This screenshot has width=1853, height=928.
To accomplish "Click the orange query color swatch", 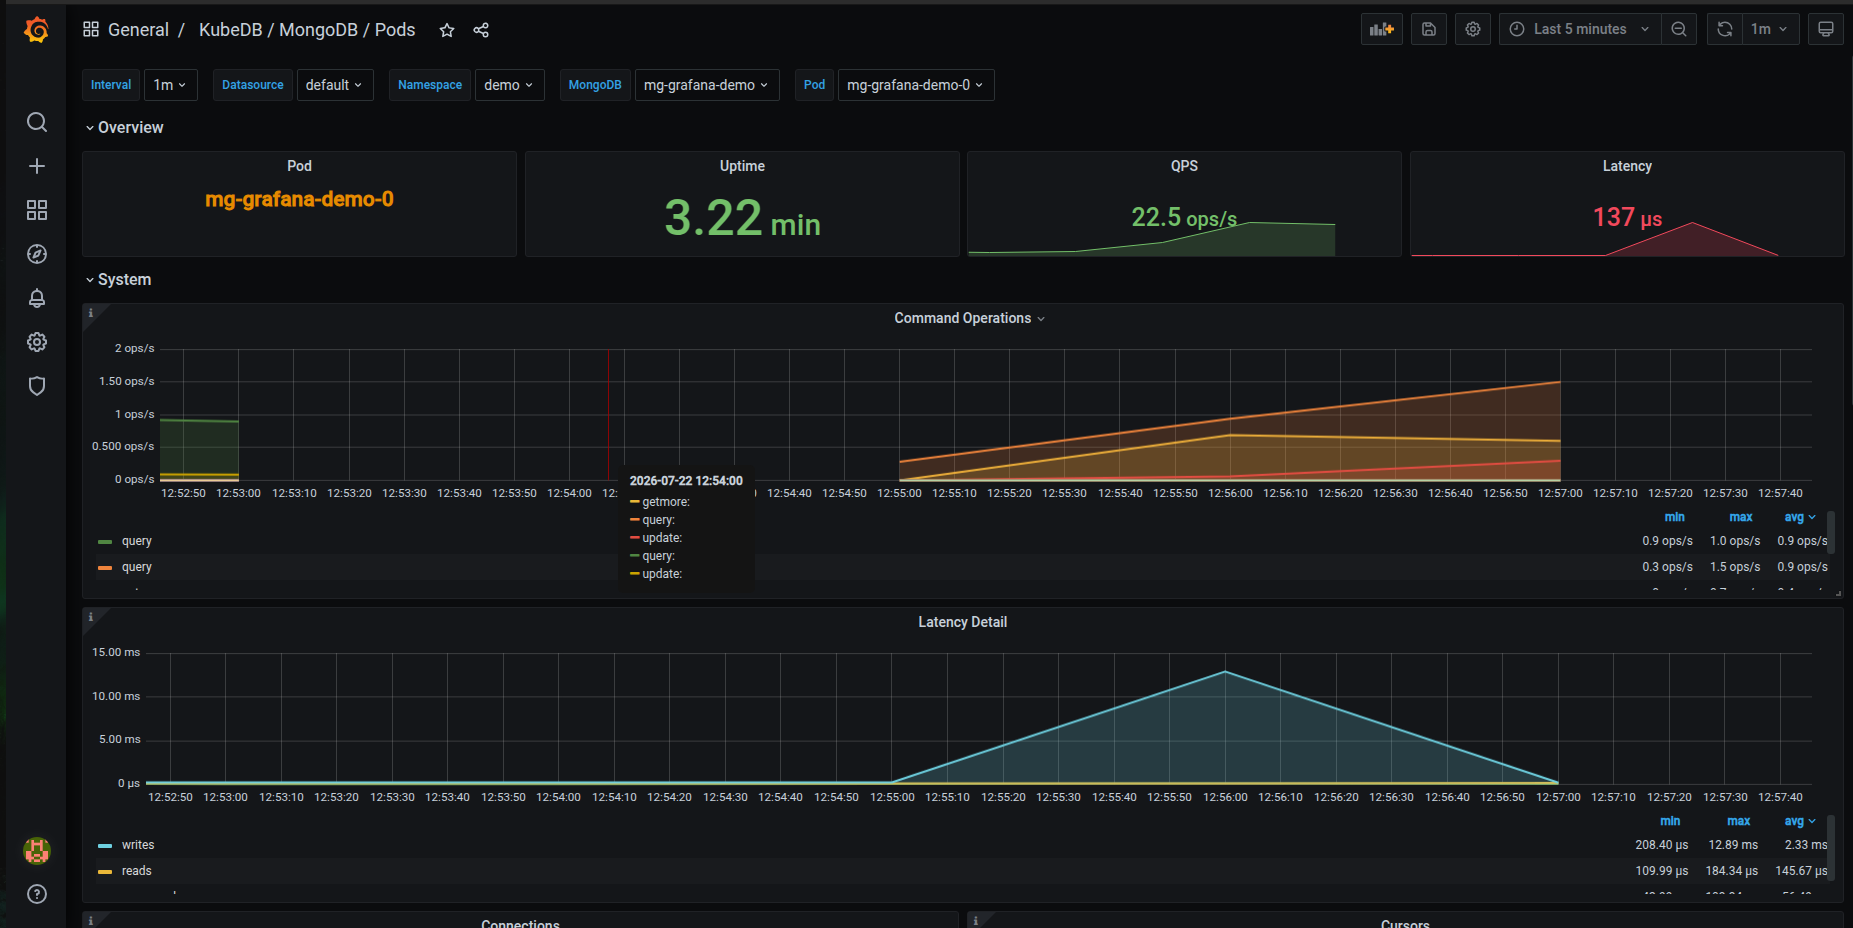I will click(x=105, y=568).
